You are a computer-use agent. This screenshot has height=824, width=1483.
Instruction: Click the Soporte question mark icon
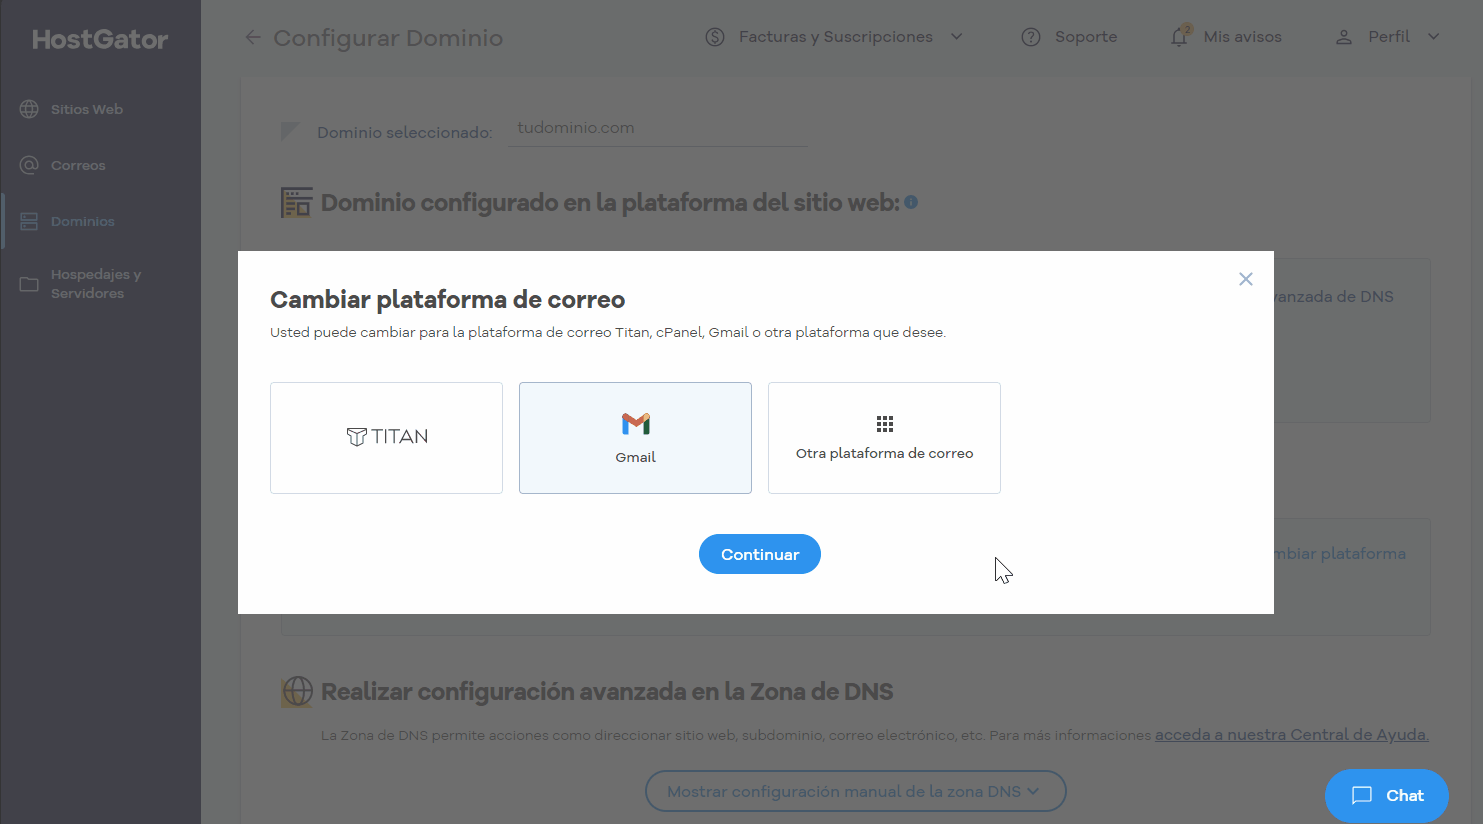1031,37
